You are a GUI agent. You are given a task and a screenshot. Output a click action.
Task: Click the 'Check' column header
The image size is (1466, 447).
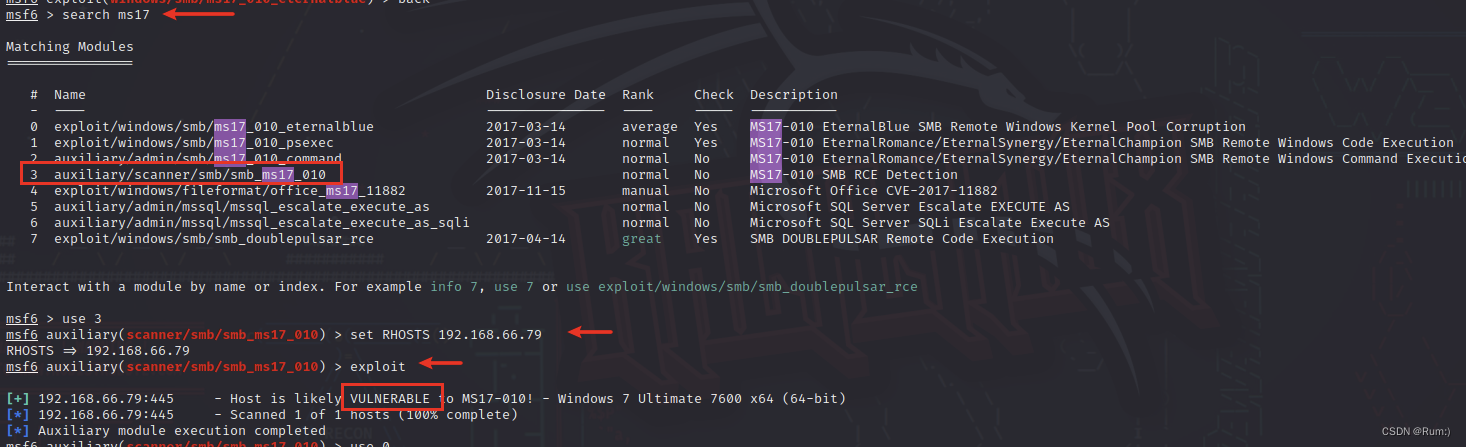(714, 95)
